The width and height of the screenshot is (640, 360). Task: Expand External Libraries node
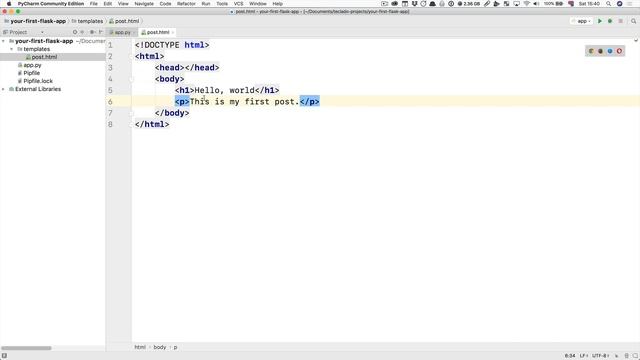click(x=3, y=89)
